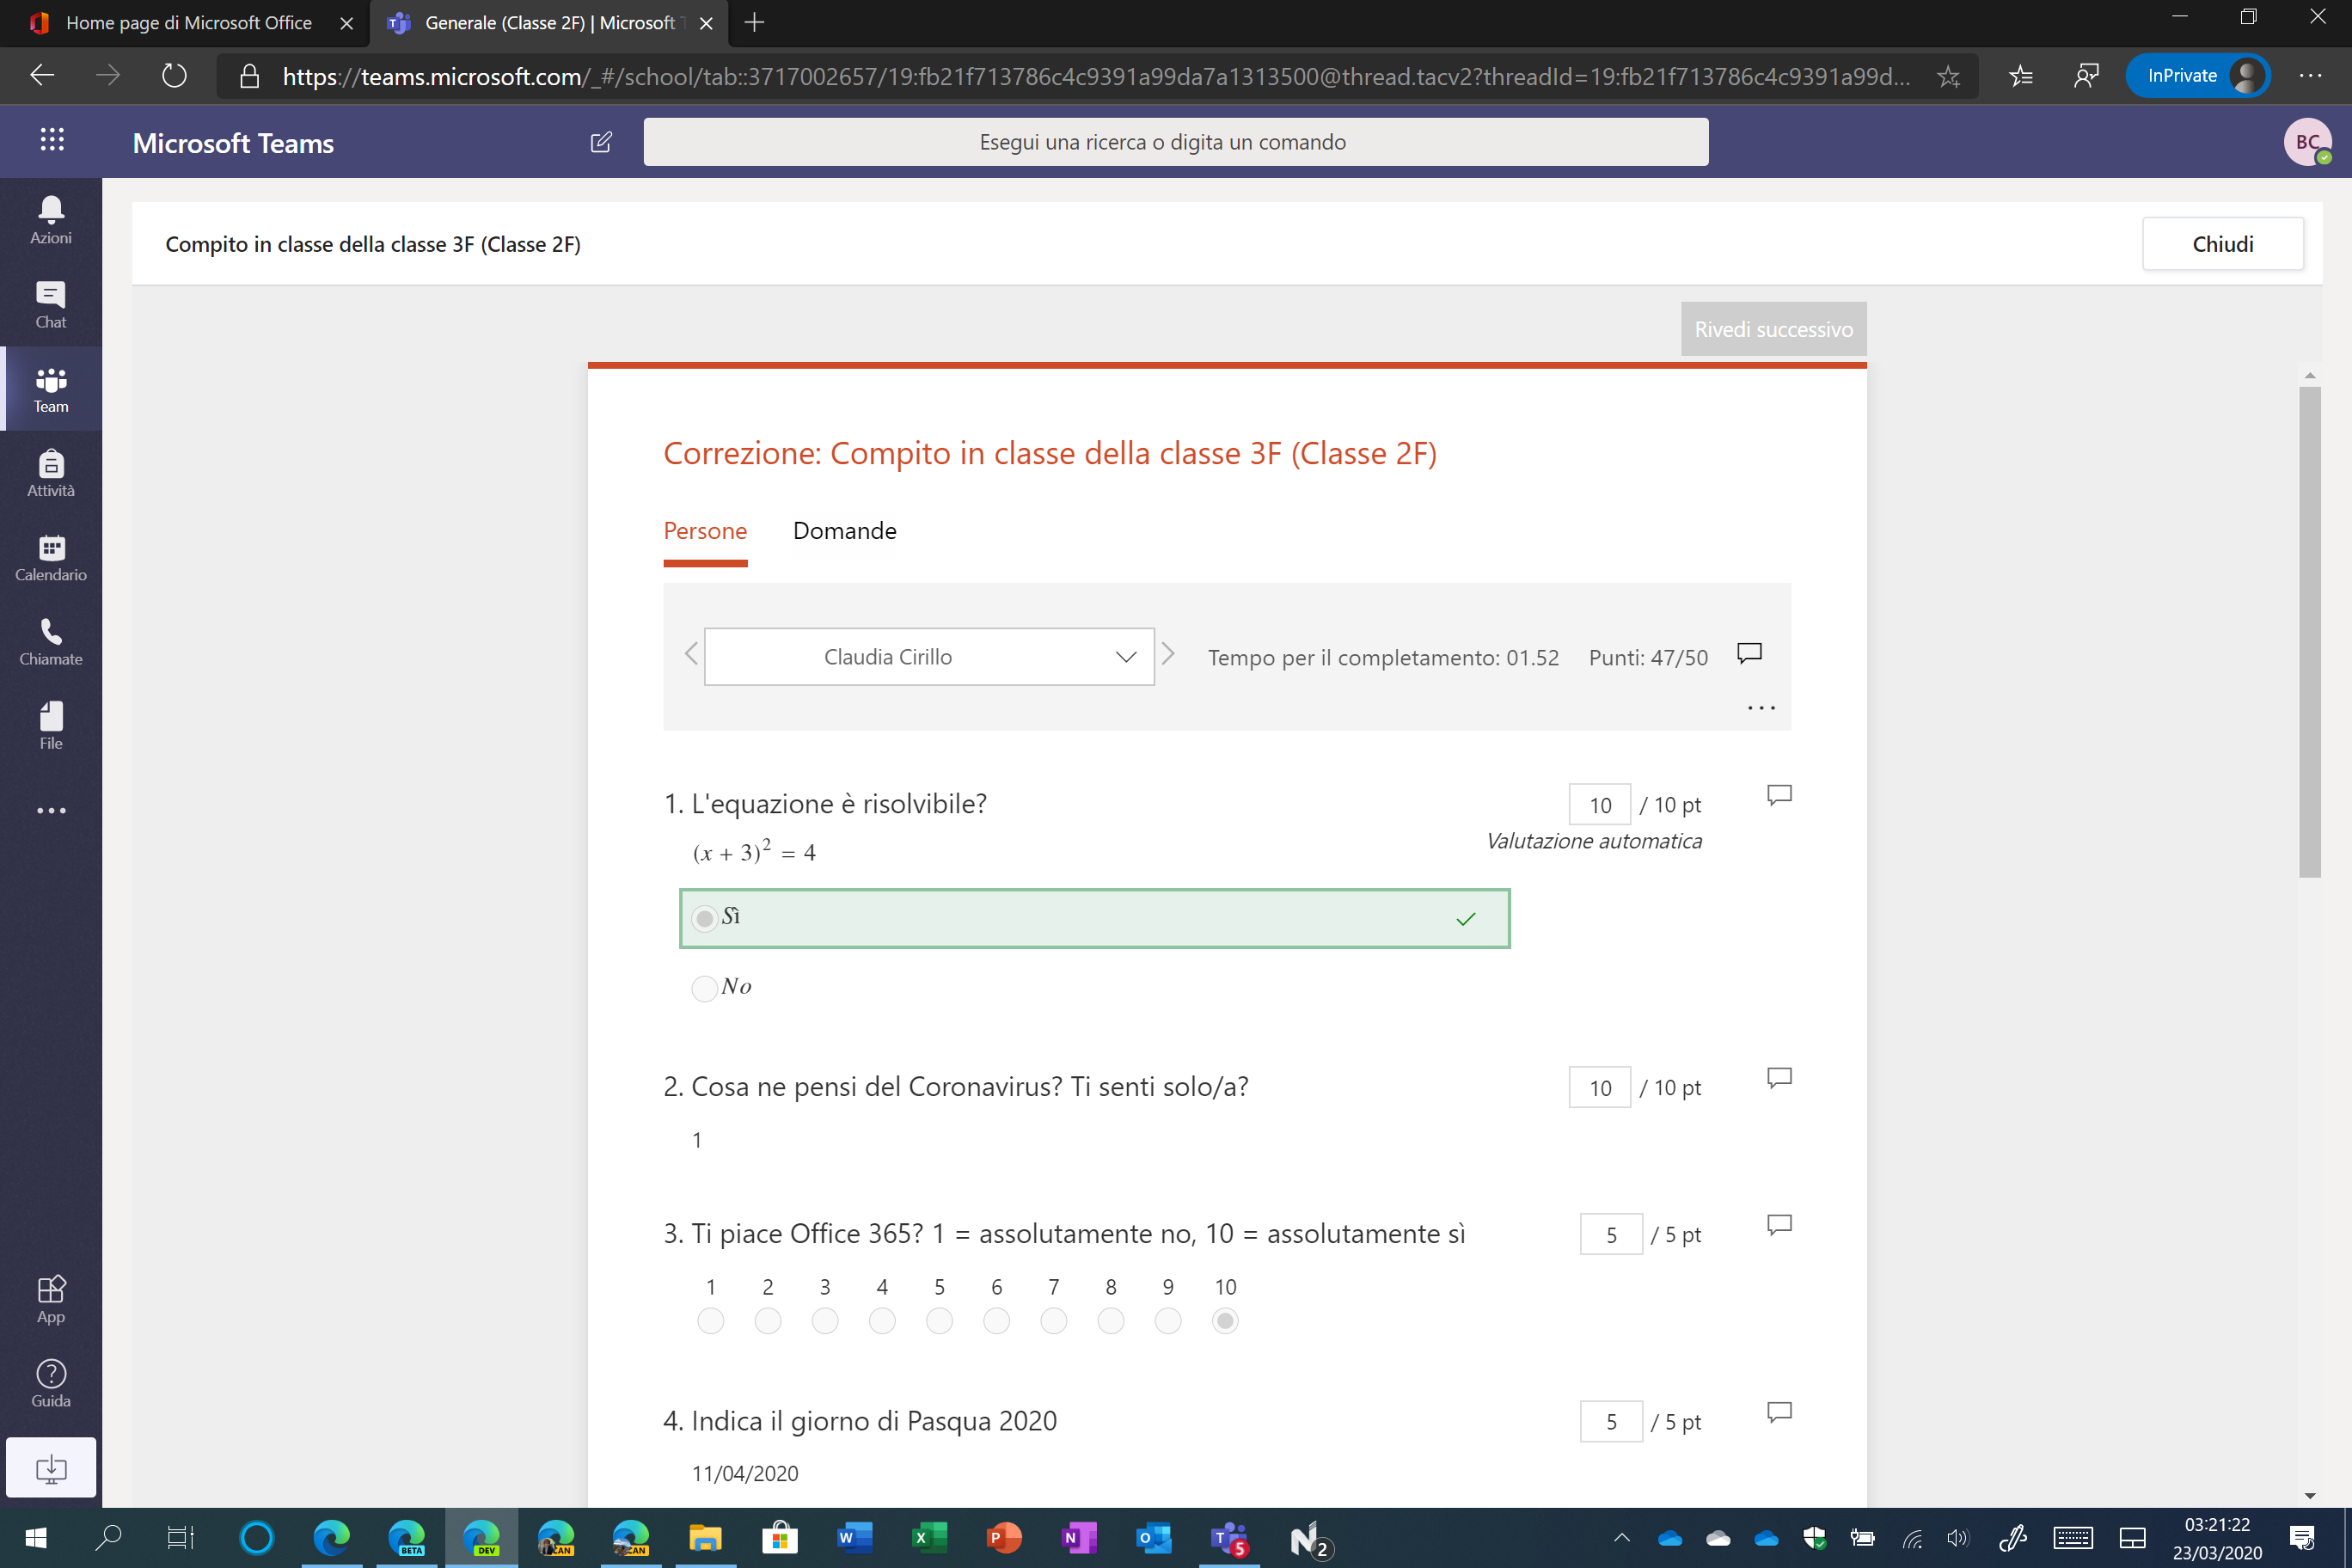
Task: Open Word from the taskbar
Action: click(x=855, y=1538)
